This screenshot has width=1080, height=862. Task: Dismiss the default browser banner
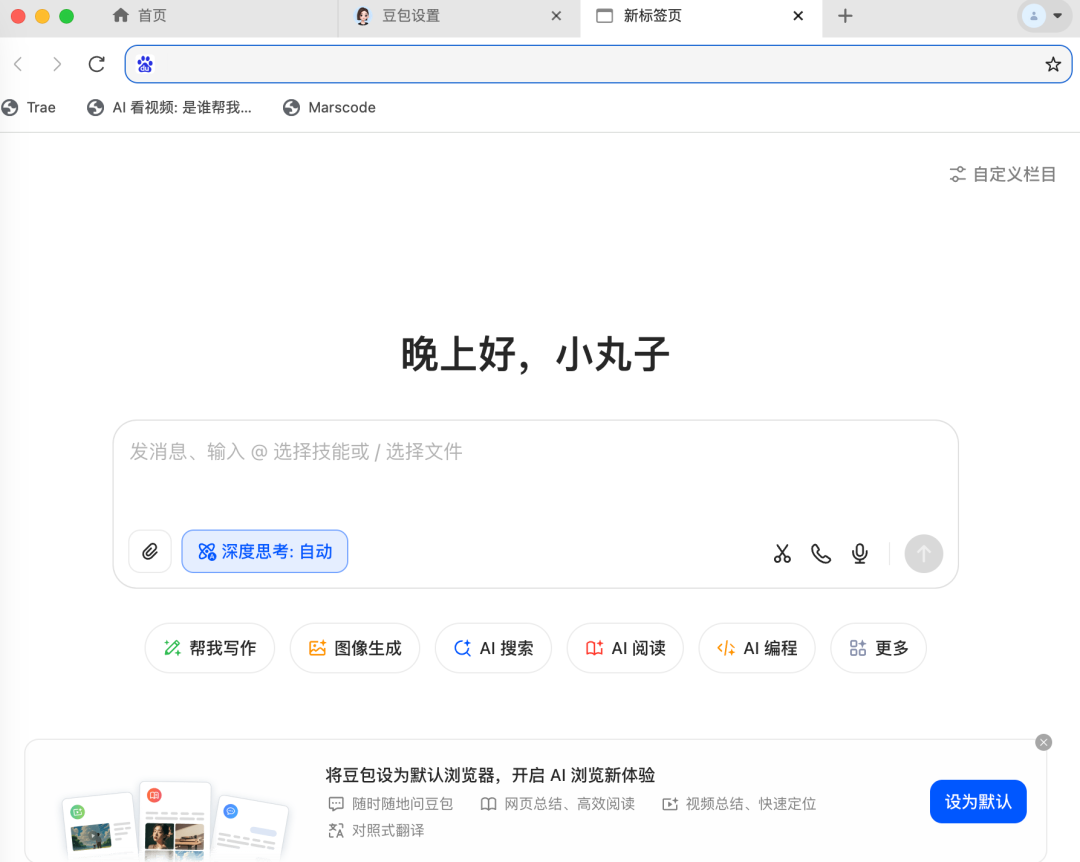click(1043, 742)
